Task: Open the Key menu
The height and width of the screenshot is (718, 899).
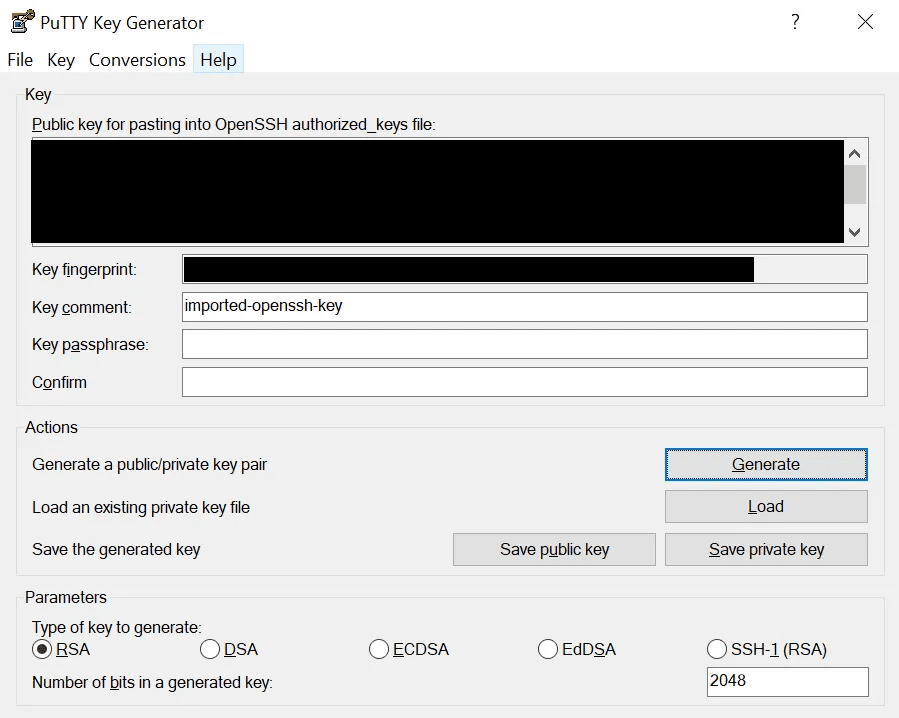Action: click(x=61, y=60)
